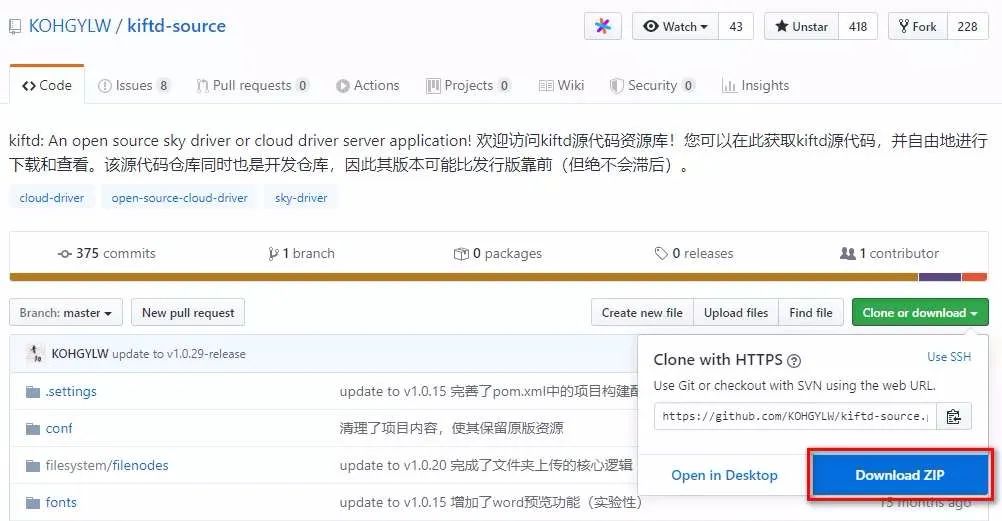Click the cloud-driver topic tag
Viewport: 1002px width, 521px height.
(x=52, y=198)
